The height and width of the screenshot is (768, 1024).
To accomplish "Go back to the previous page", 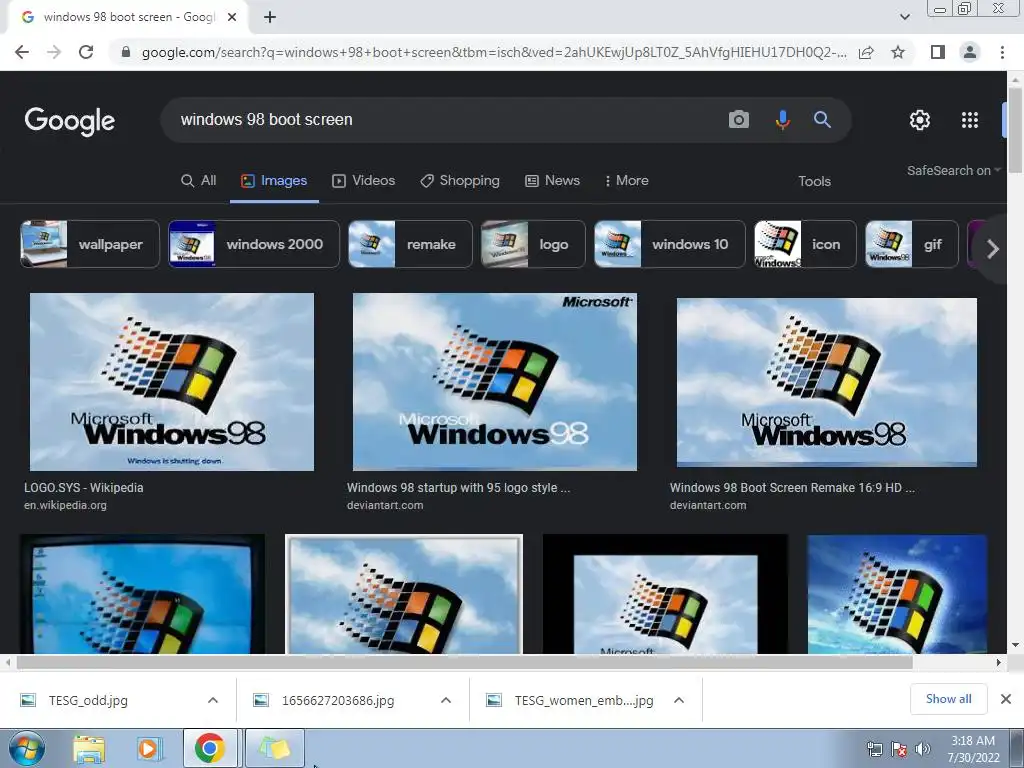I will [x=22, y=52].
